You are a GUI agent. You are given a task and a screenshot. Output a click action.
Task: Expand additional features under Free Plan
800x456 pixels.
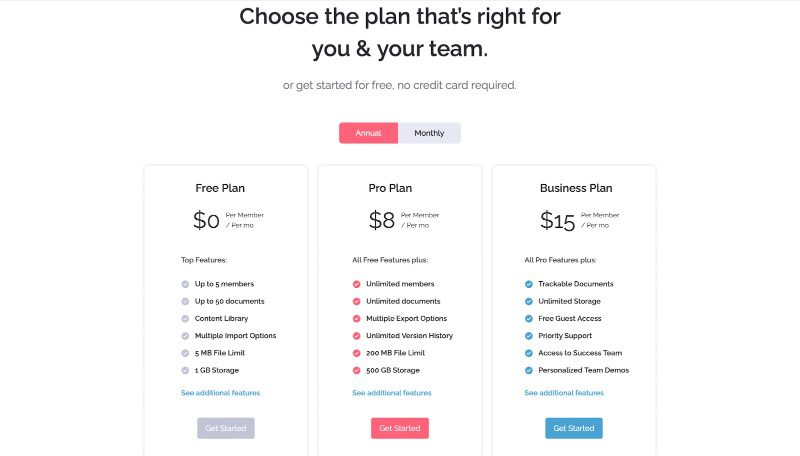click(220, 393)
